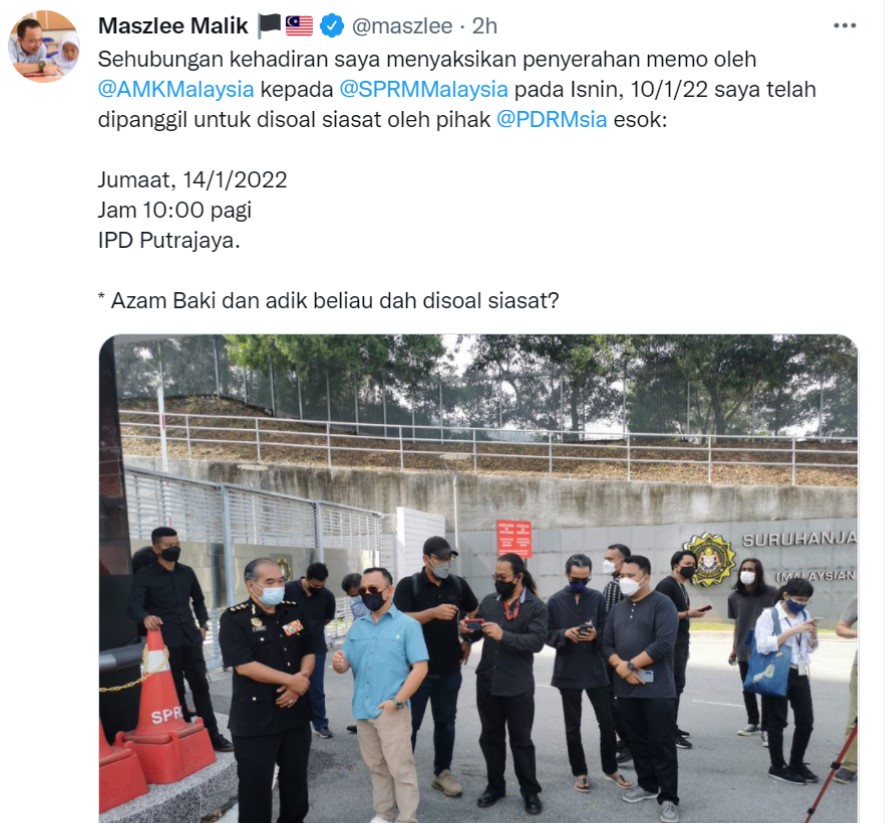Click the SPRM emblem in the photo
Screen dimensions: 890x823
pyautogui.click(x=709, y=560)
